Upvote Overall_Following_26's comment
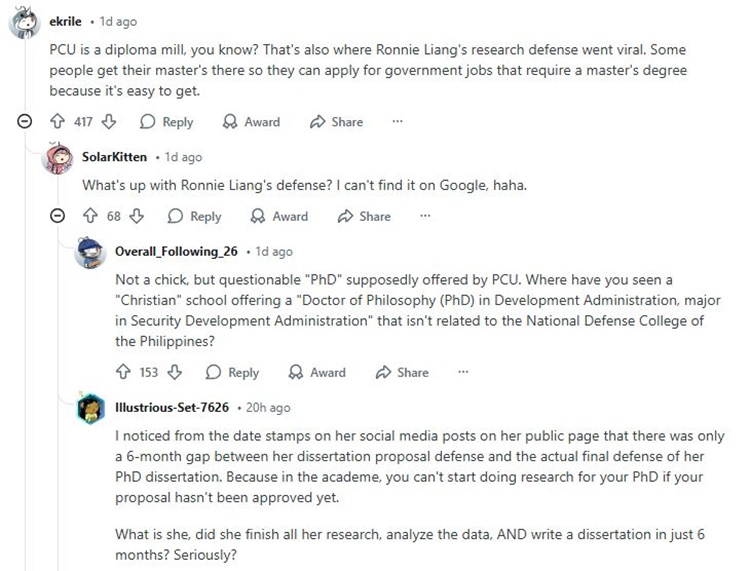Viewport: 750px width, 571px height. coord(124,372)
